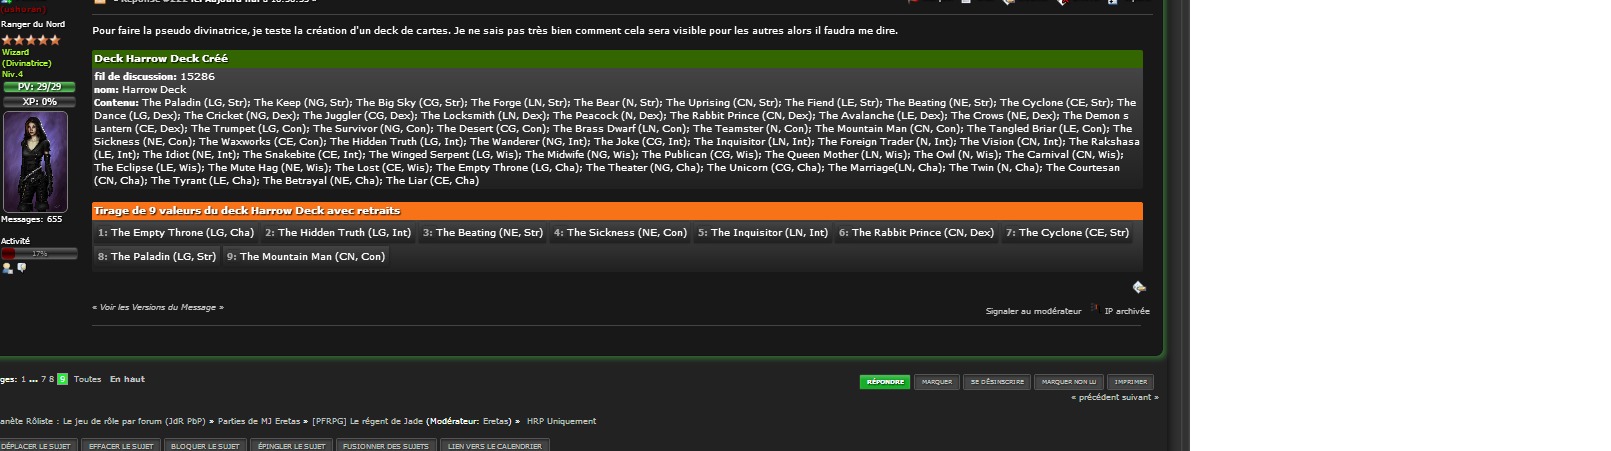Click the private message icon under Activité
Viewport: 1611px width, 451px height.
[x=21, y=268]
